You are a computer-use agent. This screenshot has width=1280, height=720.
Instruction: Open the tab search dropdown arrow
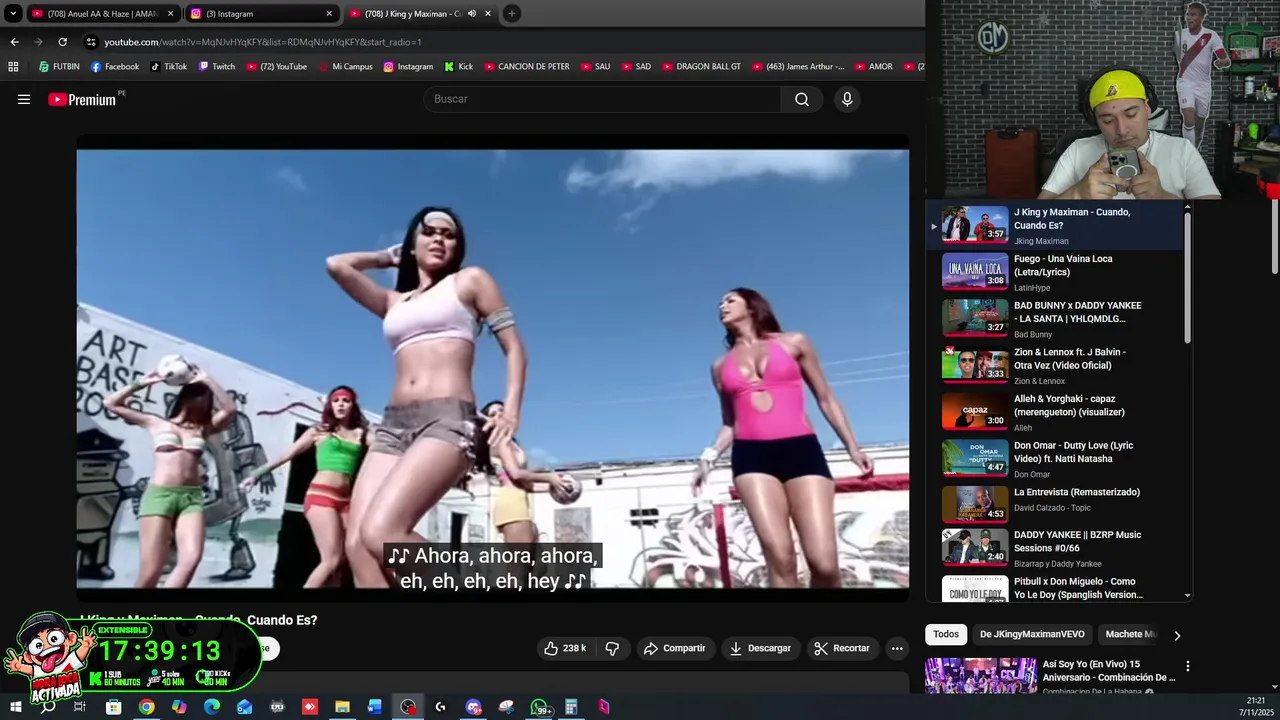pos(13,14)
